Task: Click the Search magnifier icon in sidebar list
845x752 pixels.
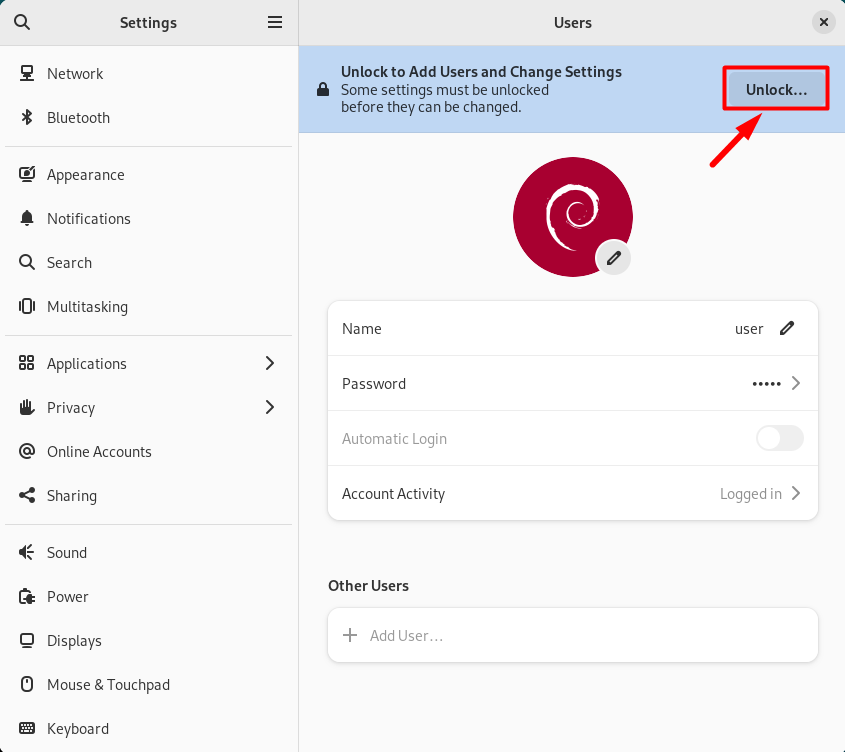Action: coord(26,262)
